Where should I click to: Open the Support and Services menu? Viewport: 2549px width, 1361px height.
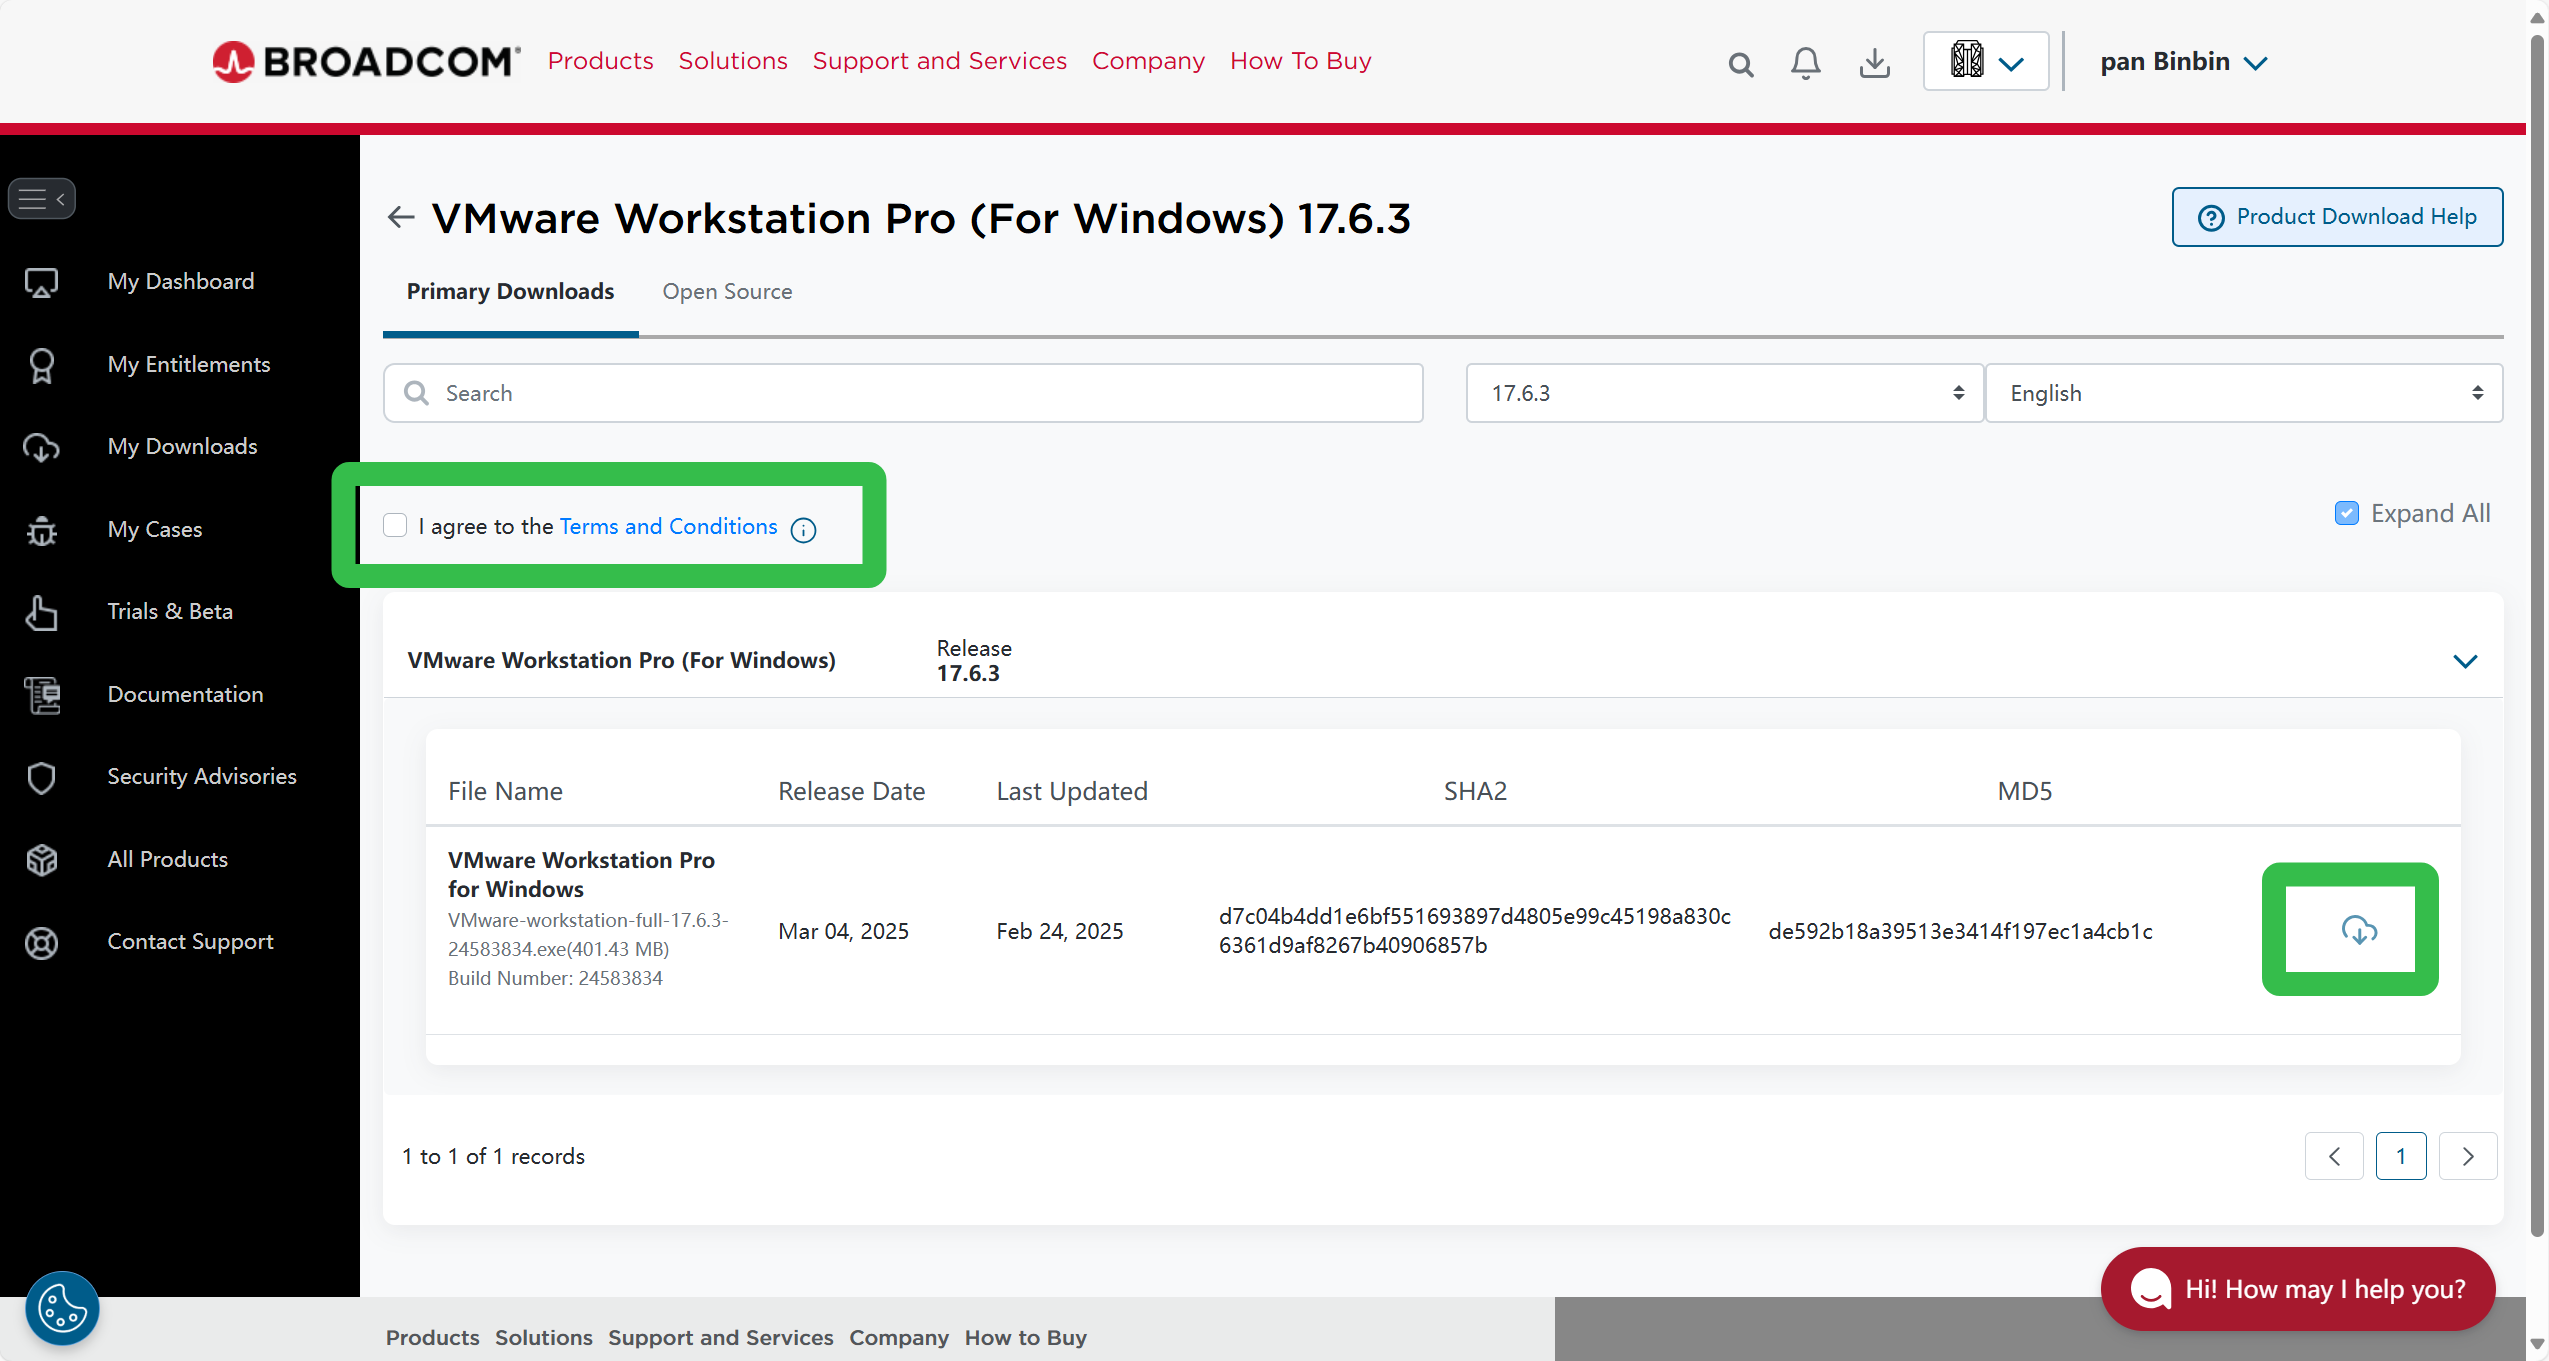click(x=939, y=61)
